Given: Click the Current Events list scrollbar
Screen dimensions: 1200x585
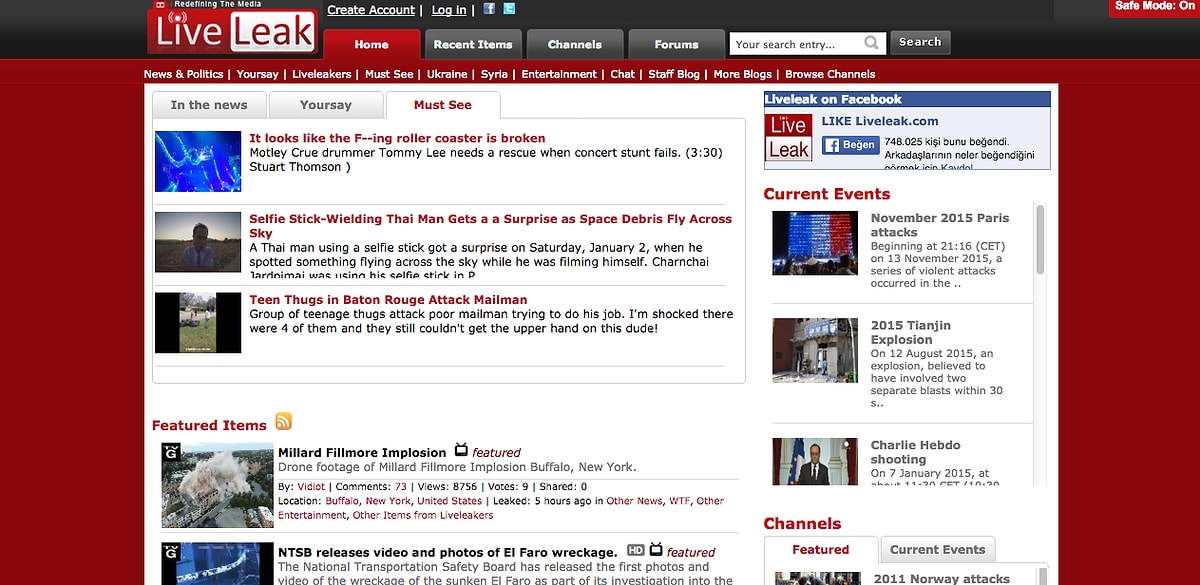Looking at the screenshot, I should tap(1041, 240).
